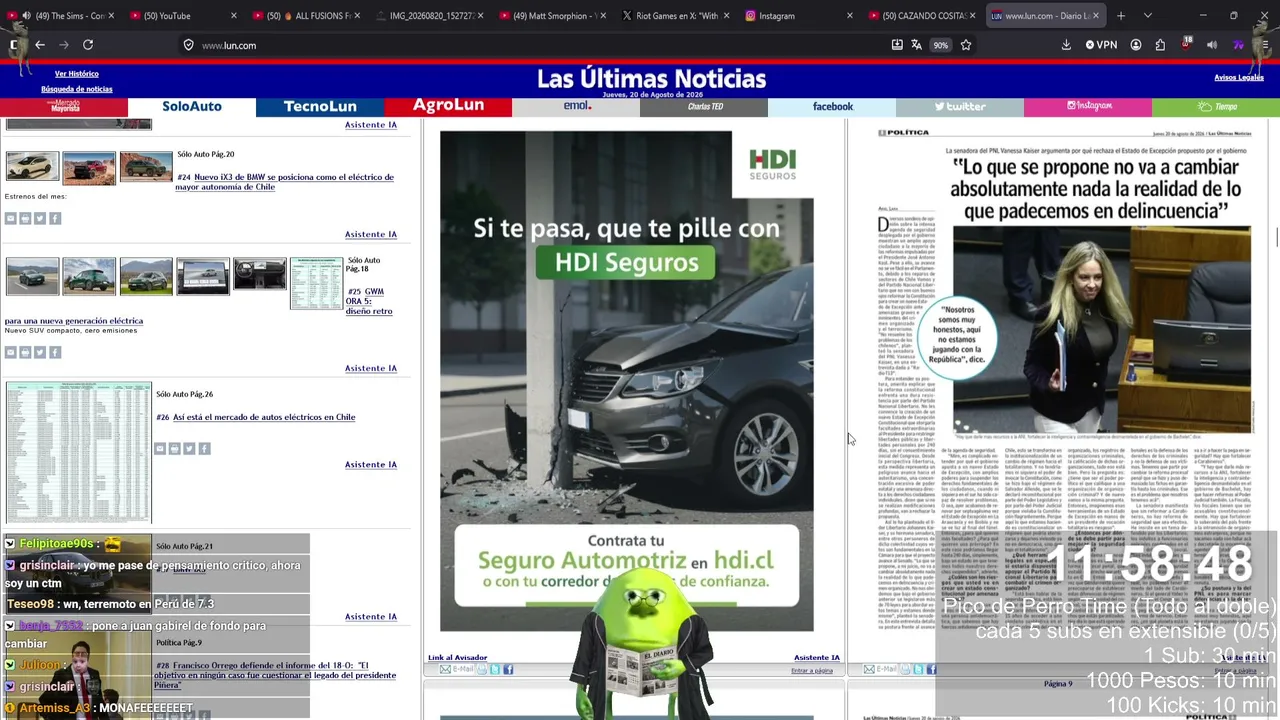The width and height of the screenshot is (1280, 720).
Task: Open the translate page icon
Action: [916, 45]
